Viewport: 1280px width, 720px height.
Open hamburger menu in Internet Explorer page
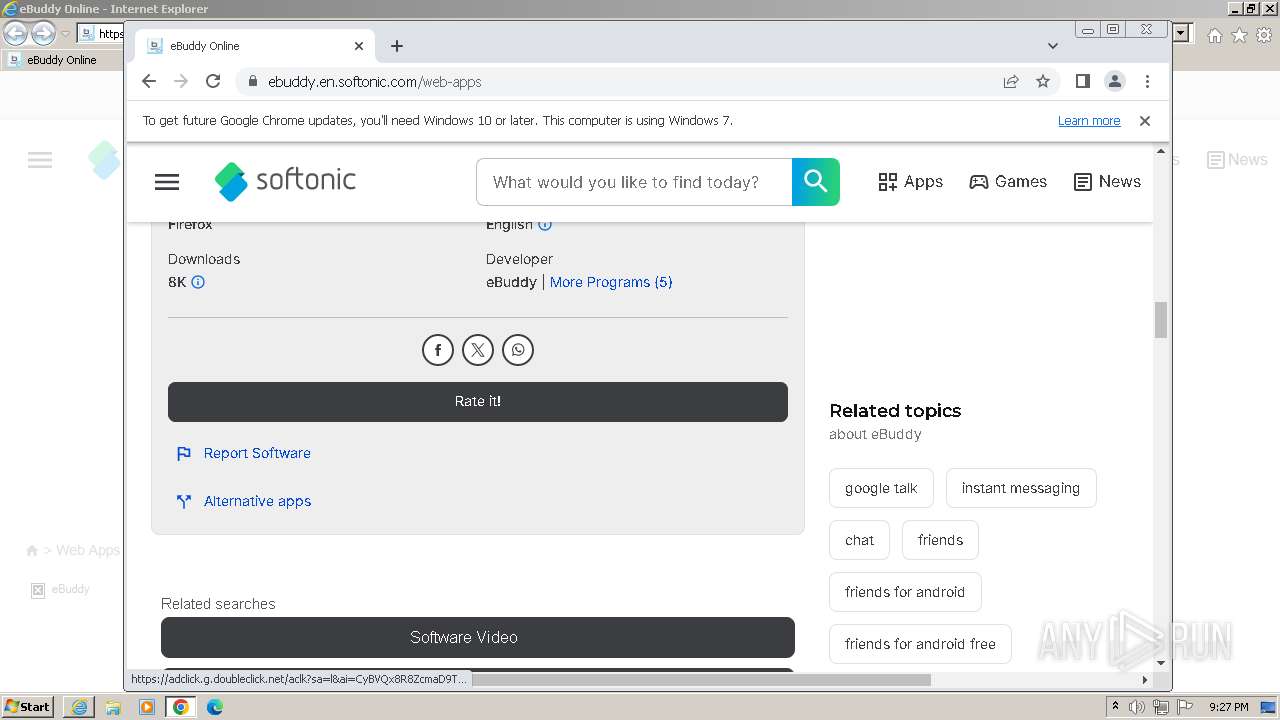(x=40, y=160)
